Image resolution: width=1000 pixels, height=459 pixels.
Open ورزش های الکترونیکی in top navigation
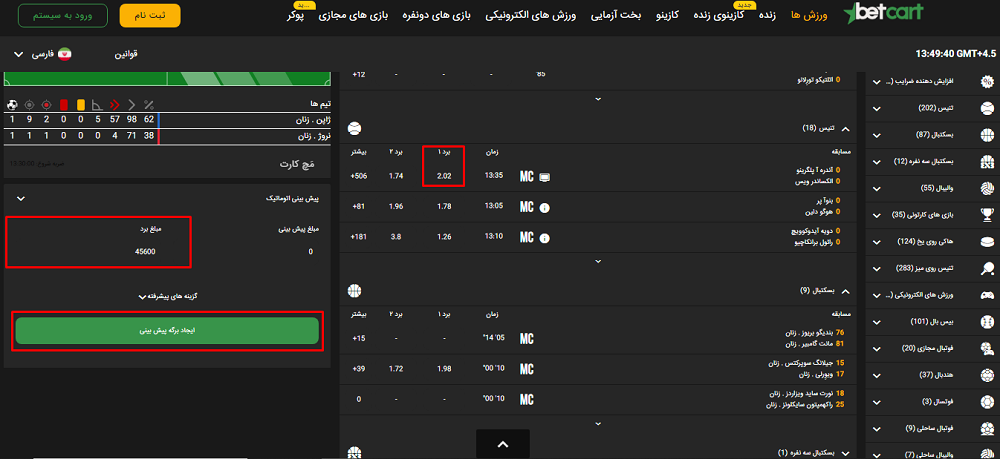tap(531, 15)
